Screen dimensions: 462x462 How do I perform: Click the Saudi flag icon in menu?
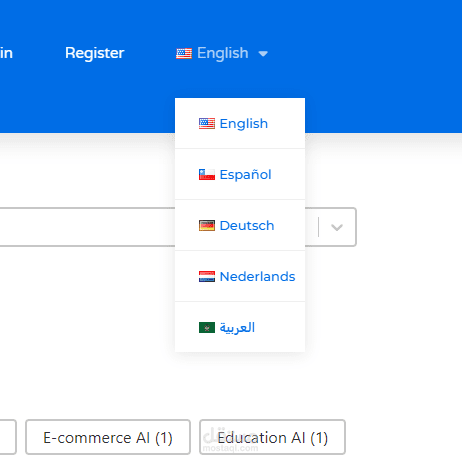point(207,327)
